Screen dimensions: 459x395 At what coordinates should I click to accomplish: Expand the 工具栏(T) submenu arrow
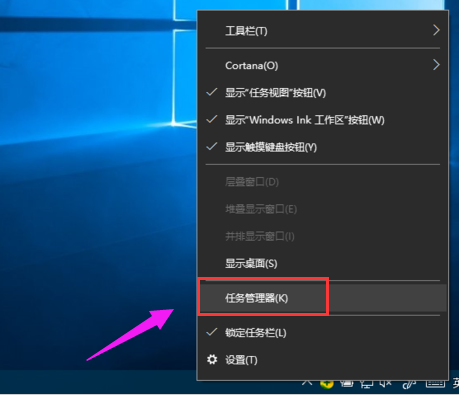436,30
